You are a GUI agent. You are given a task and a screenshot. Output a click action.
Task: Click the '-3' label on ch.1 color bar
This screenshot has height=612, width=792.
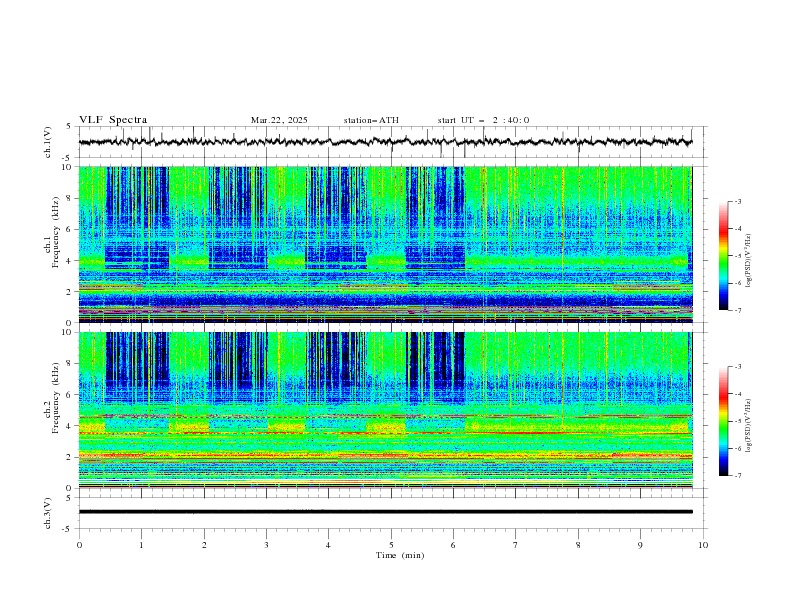(x=737, y=201)
